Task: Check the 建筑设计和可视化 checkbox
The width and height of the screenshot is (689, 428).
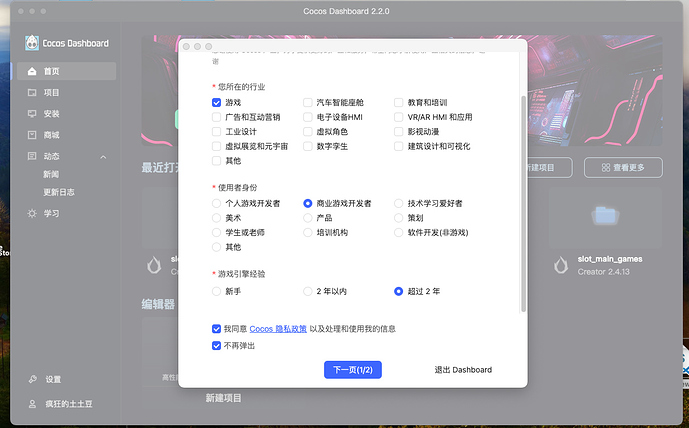Action: coord(399,146)
